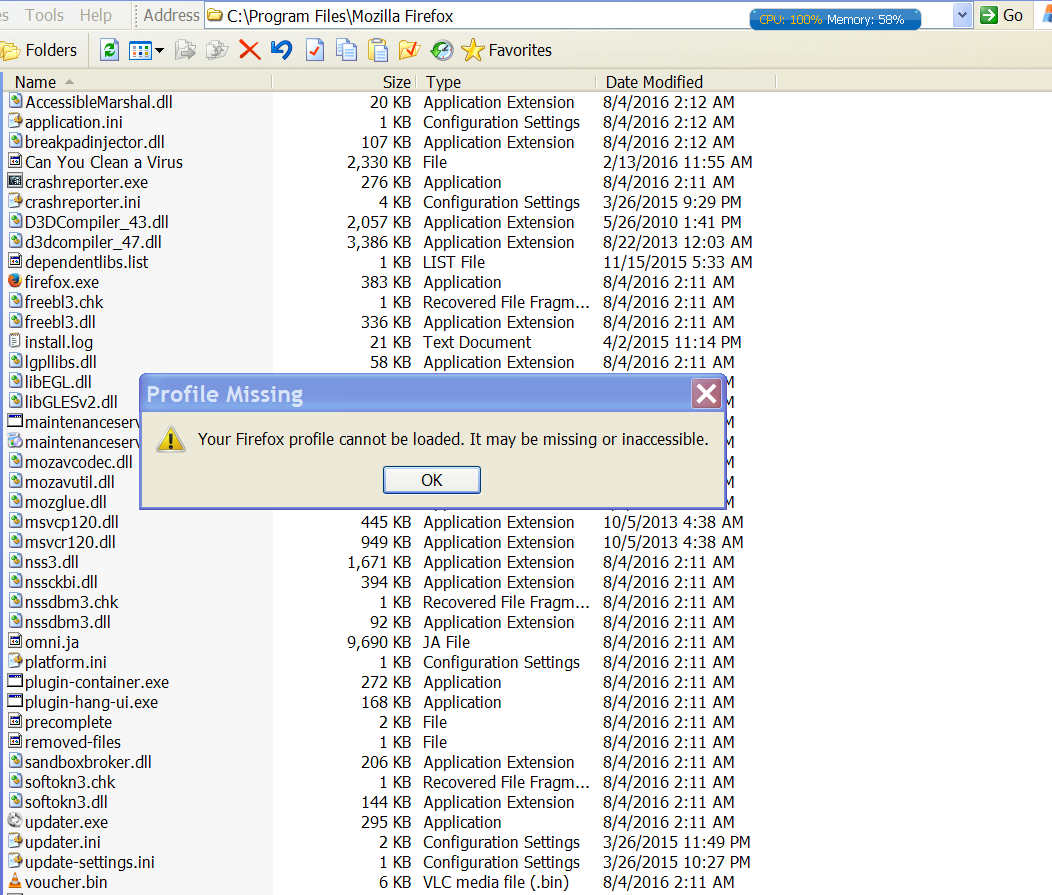This screenshot has width=1052, height=895.
Task: Click the firefox.exe Firefox logo icon
Action: (x=15, y=280)
